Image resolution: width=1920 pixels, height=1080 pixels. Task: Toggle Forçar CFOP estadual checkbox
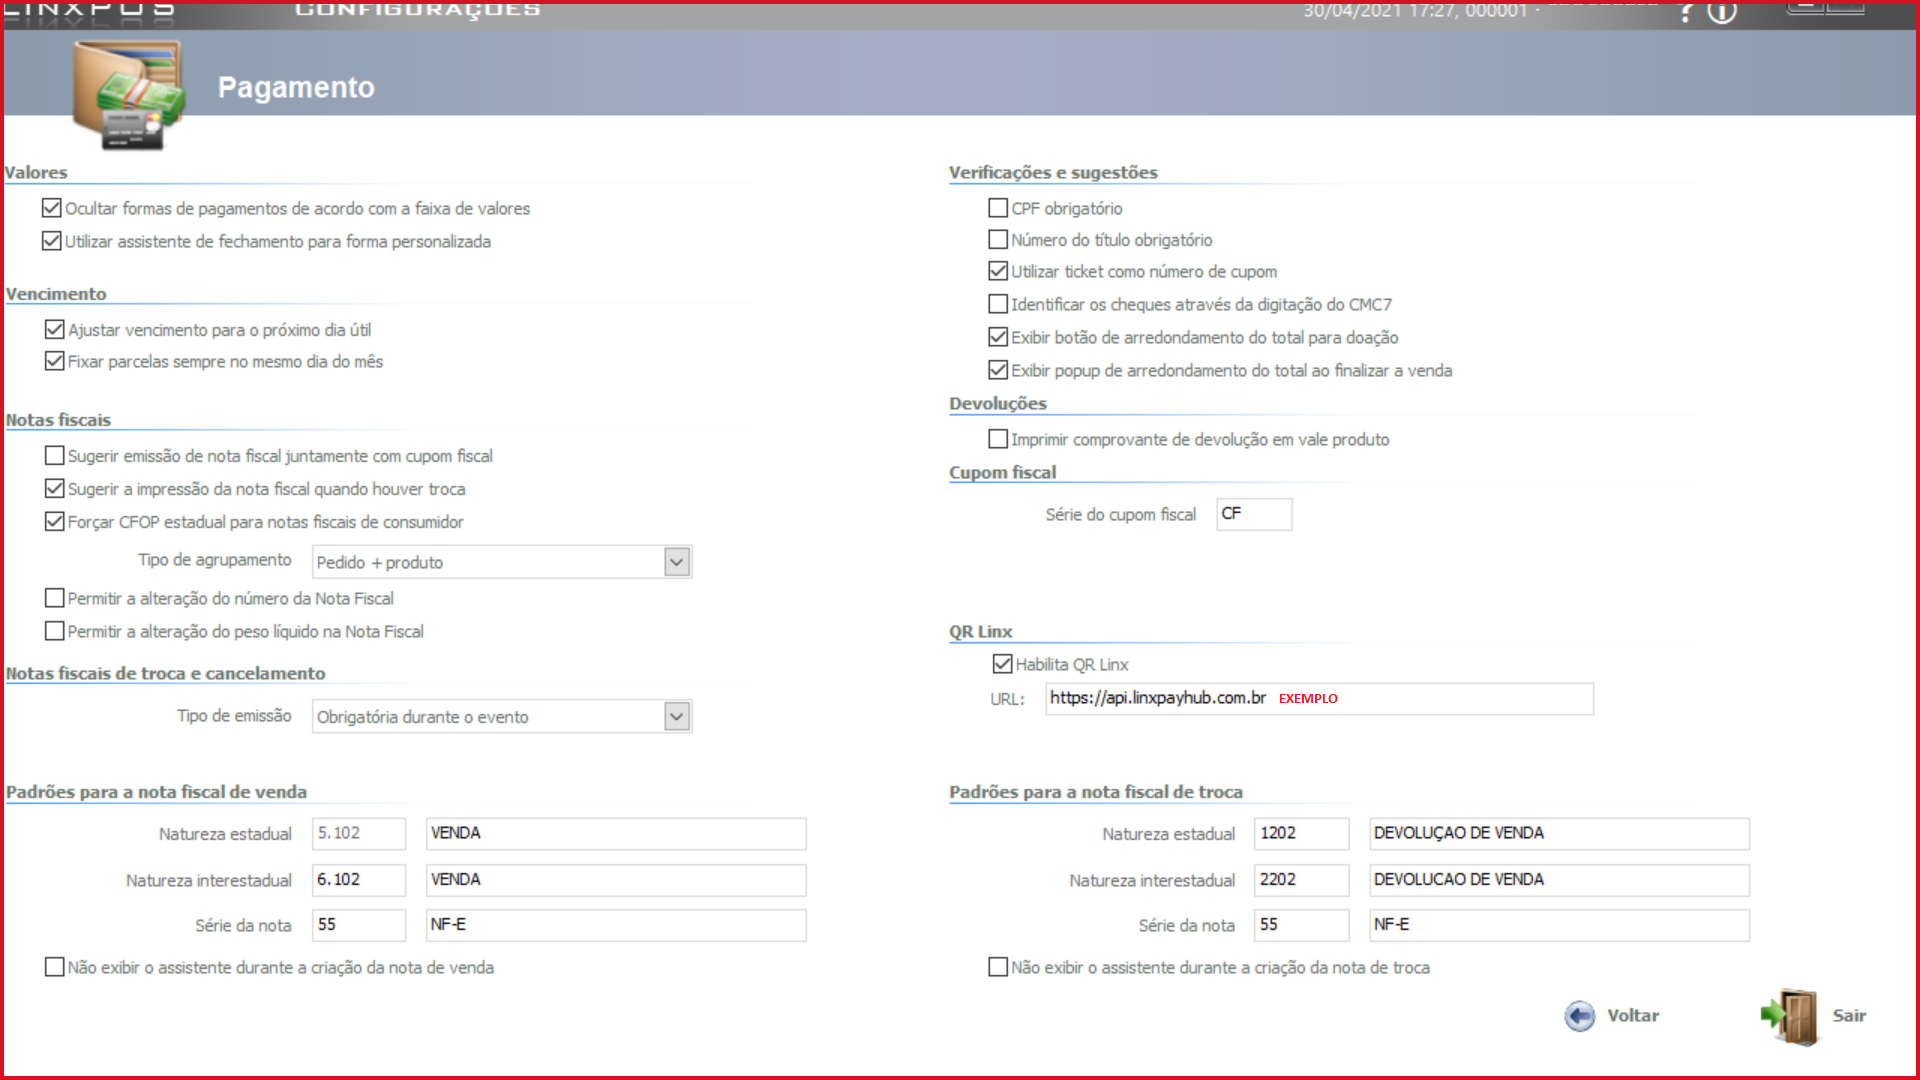pyautogui.click(x=55, y=522)
